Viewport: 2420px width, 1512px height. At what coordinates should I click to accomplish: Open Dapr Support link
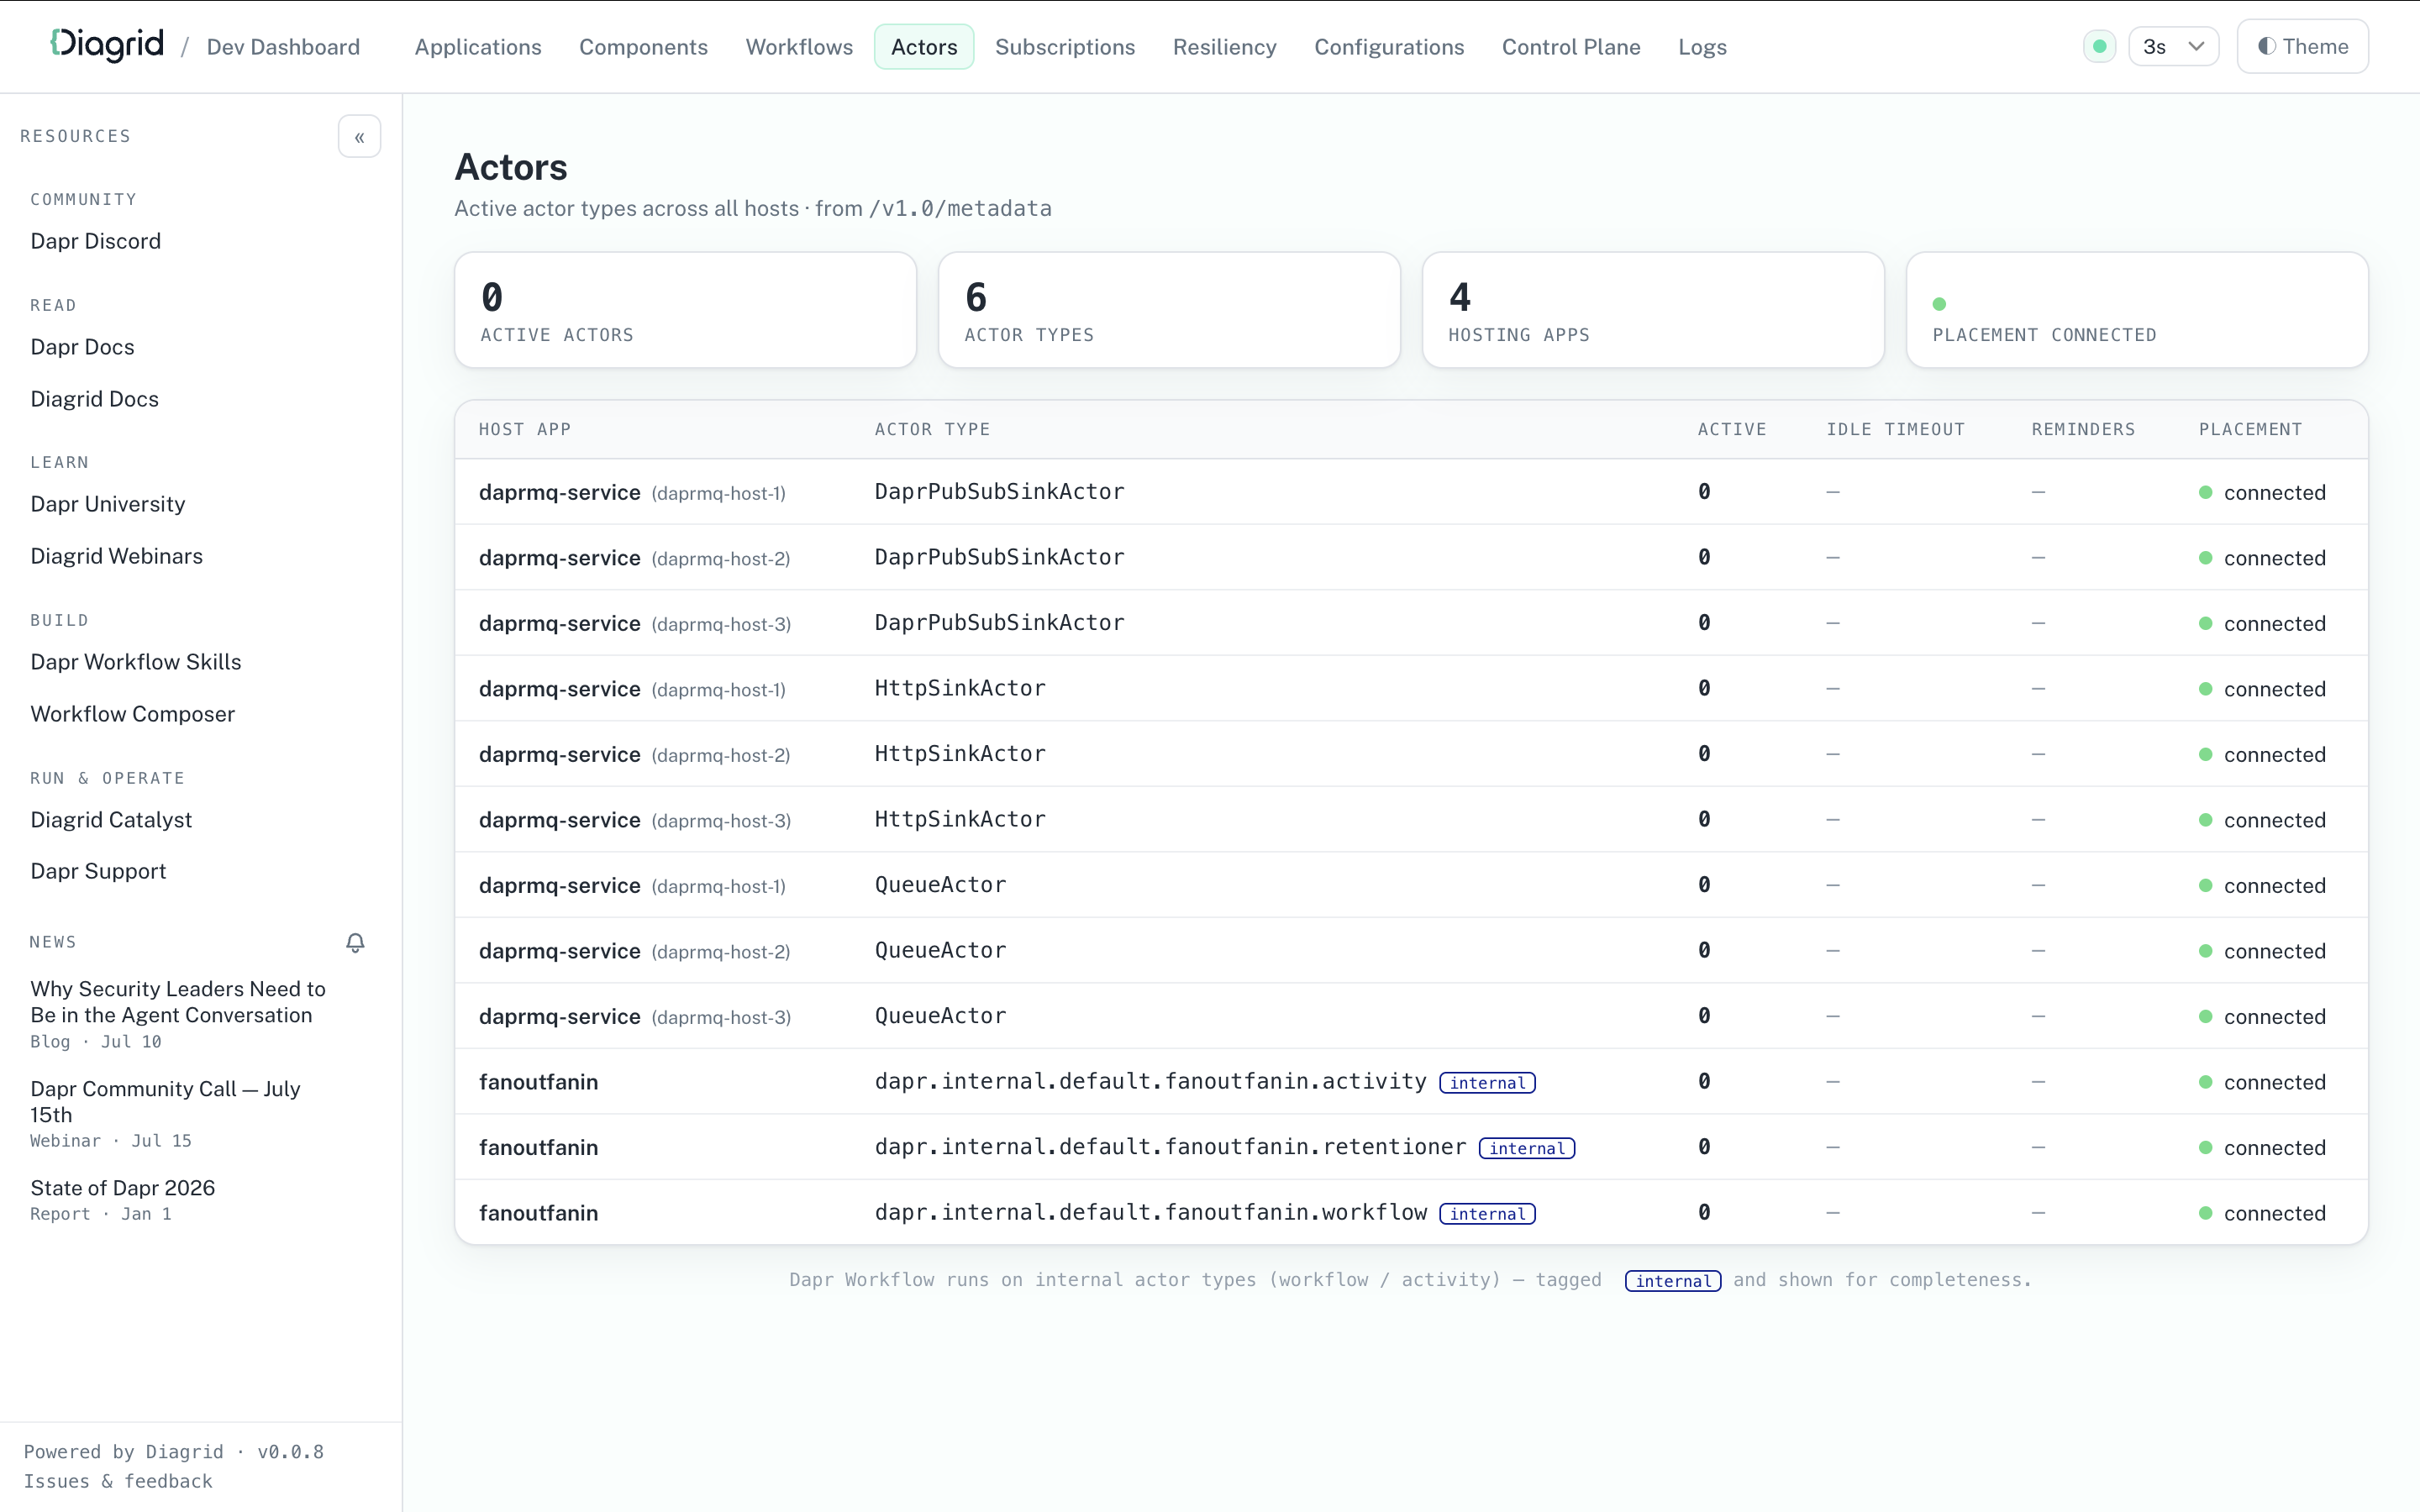[x=98, y=871]
